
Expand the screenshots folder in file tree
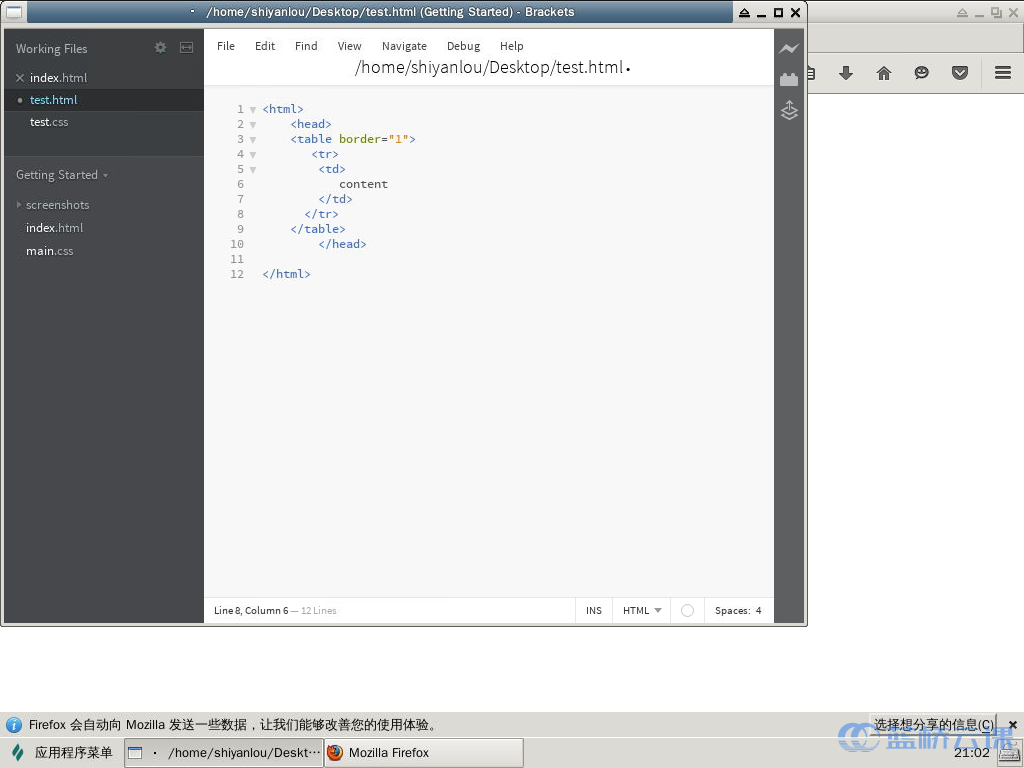click(x=19, y=205)
